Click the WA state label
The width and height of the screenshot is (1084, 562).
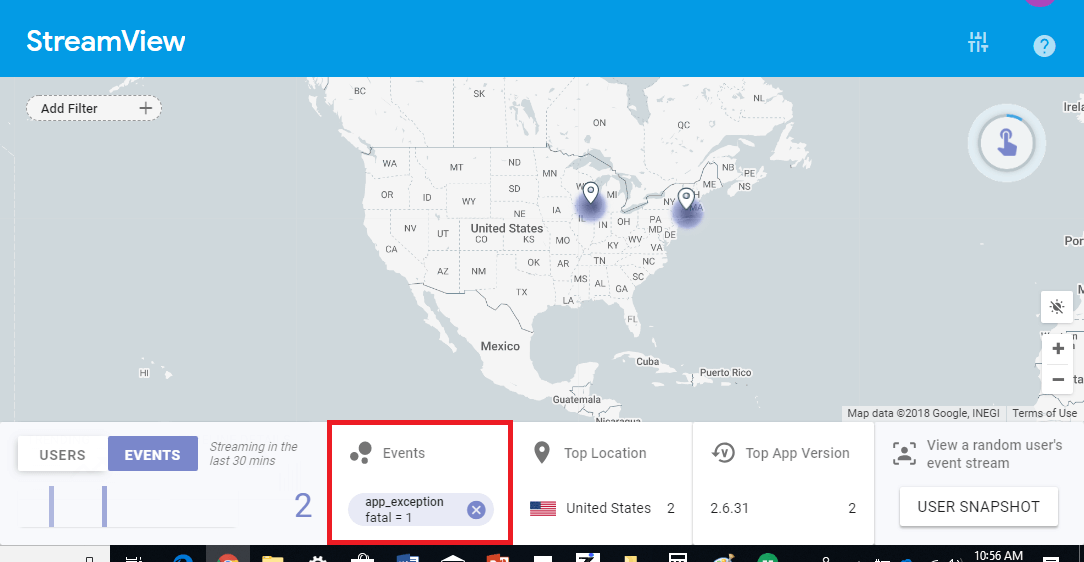(390, 163)
